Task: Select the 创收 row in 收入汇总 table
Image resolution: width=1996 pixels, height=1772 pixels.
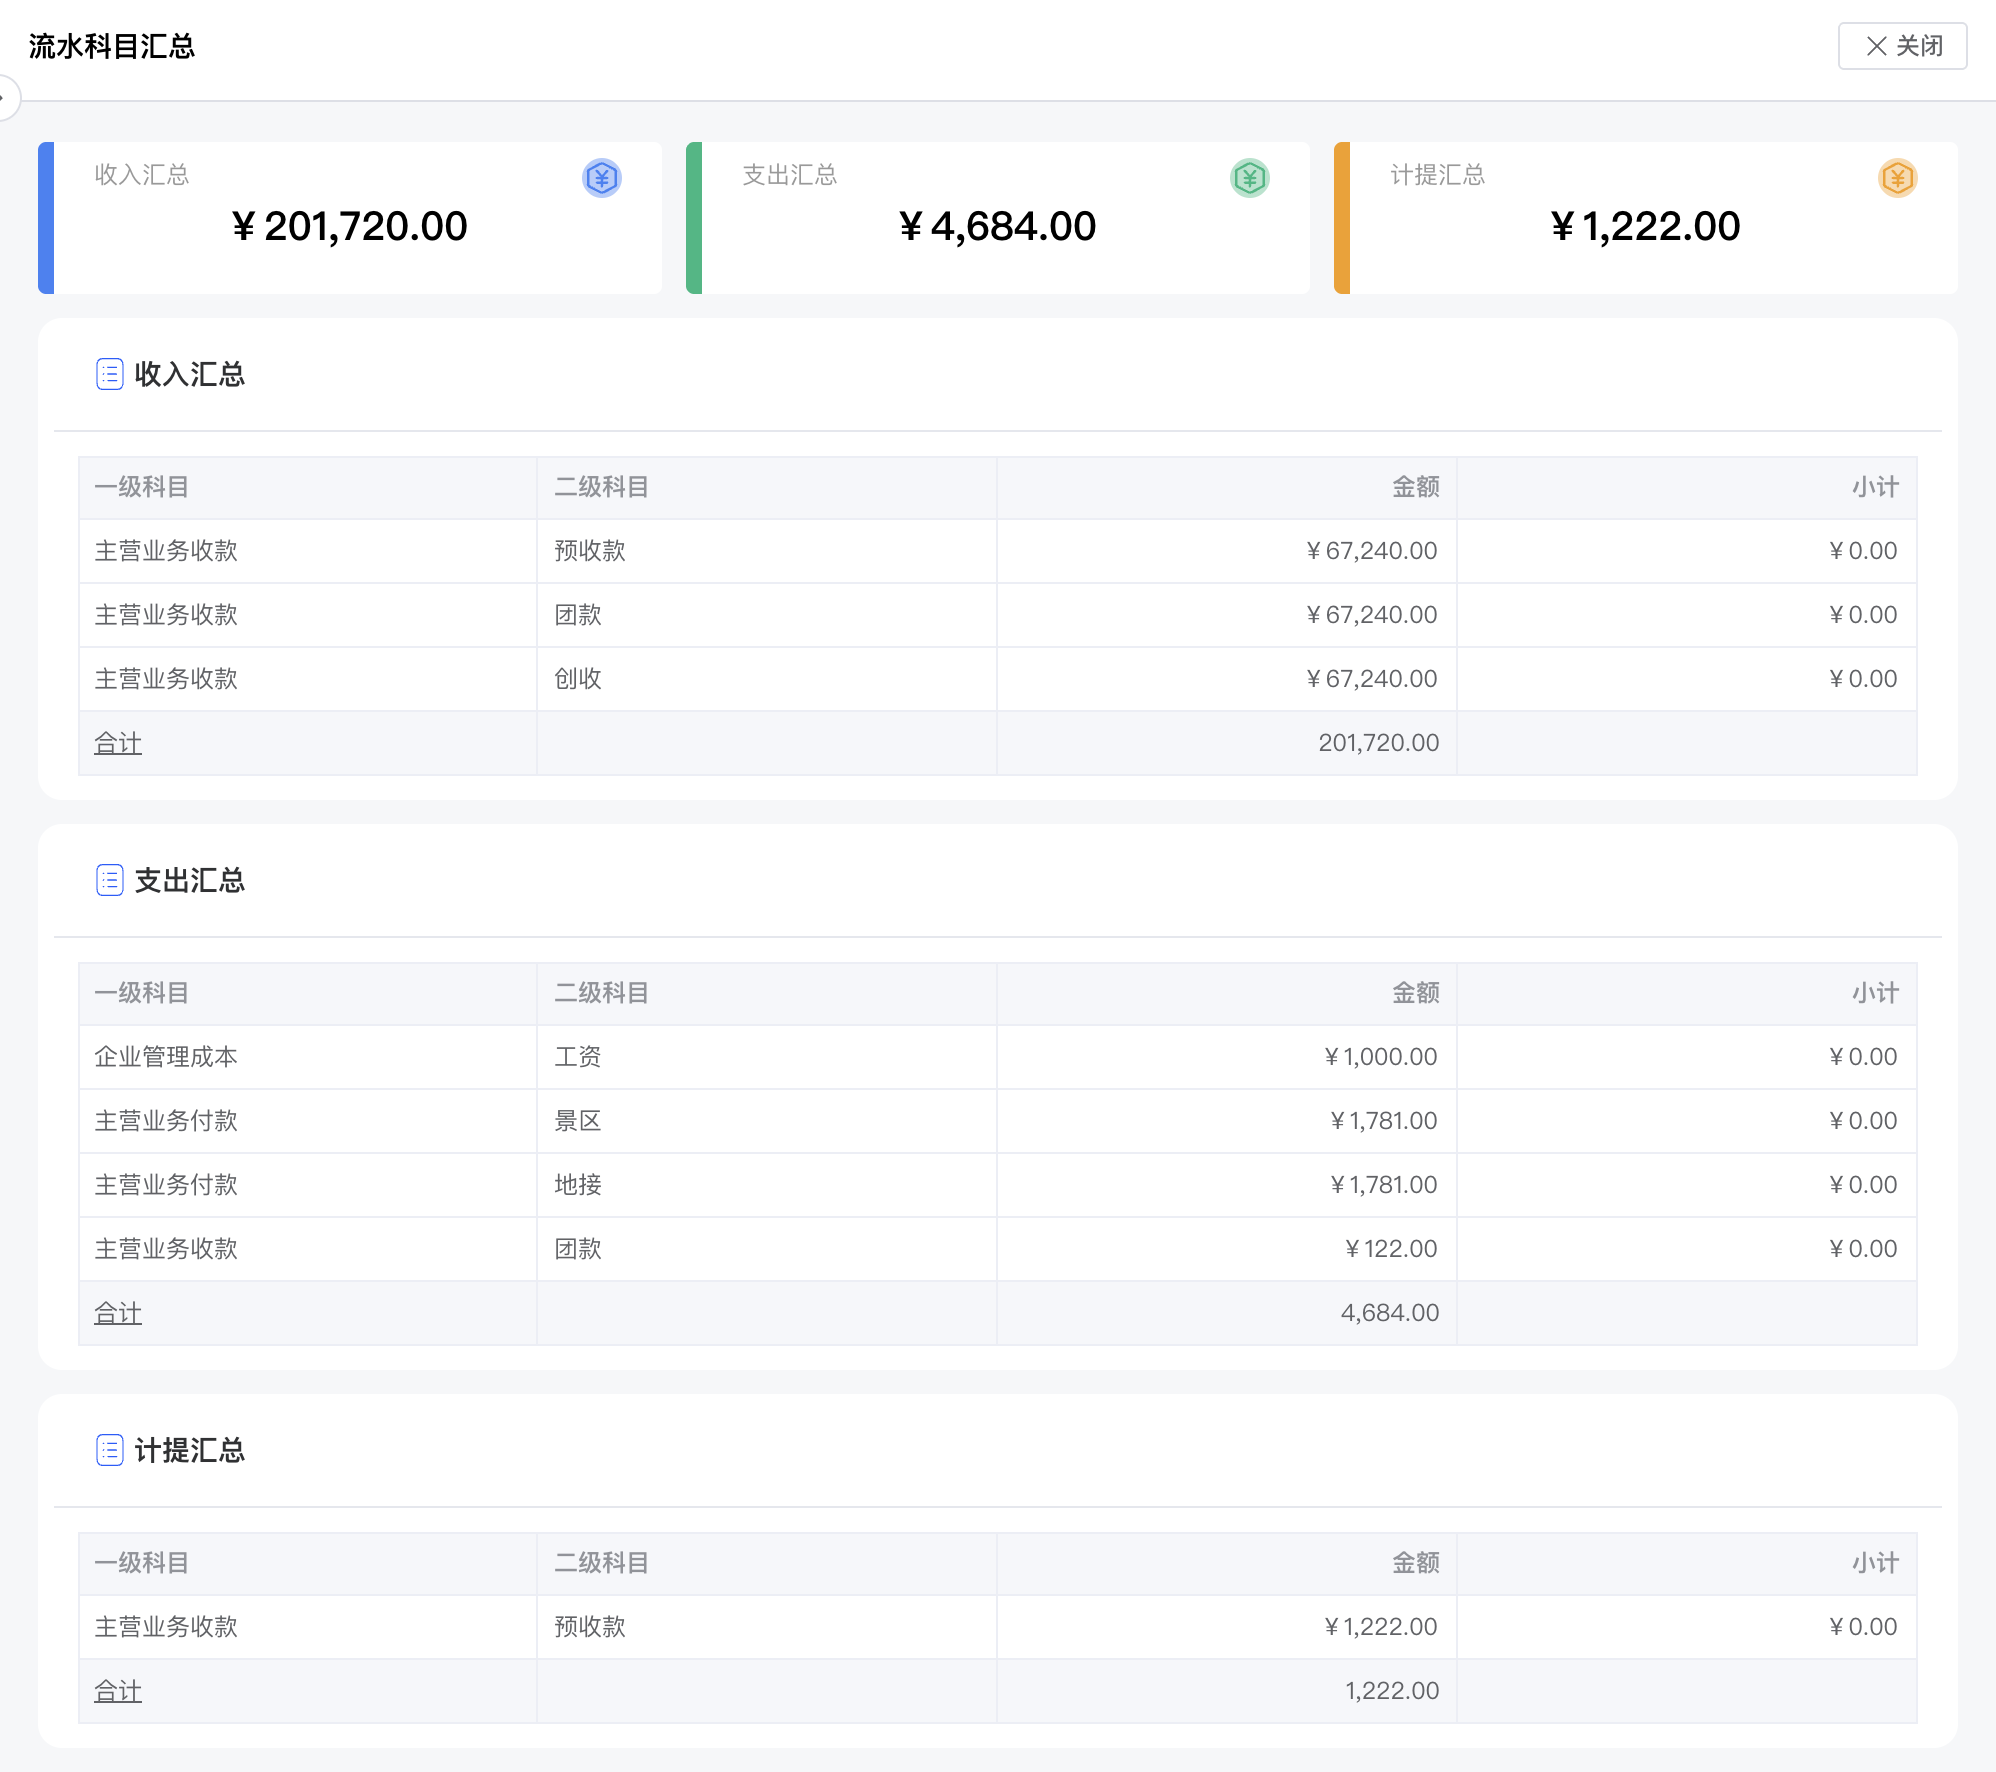Action: click(578, 679)
